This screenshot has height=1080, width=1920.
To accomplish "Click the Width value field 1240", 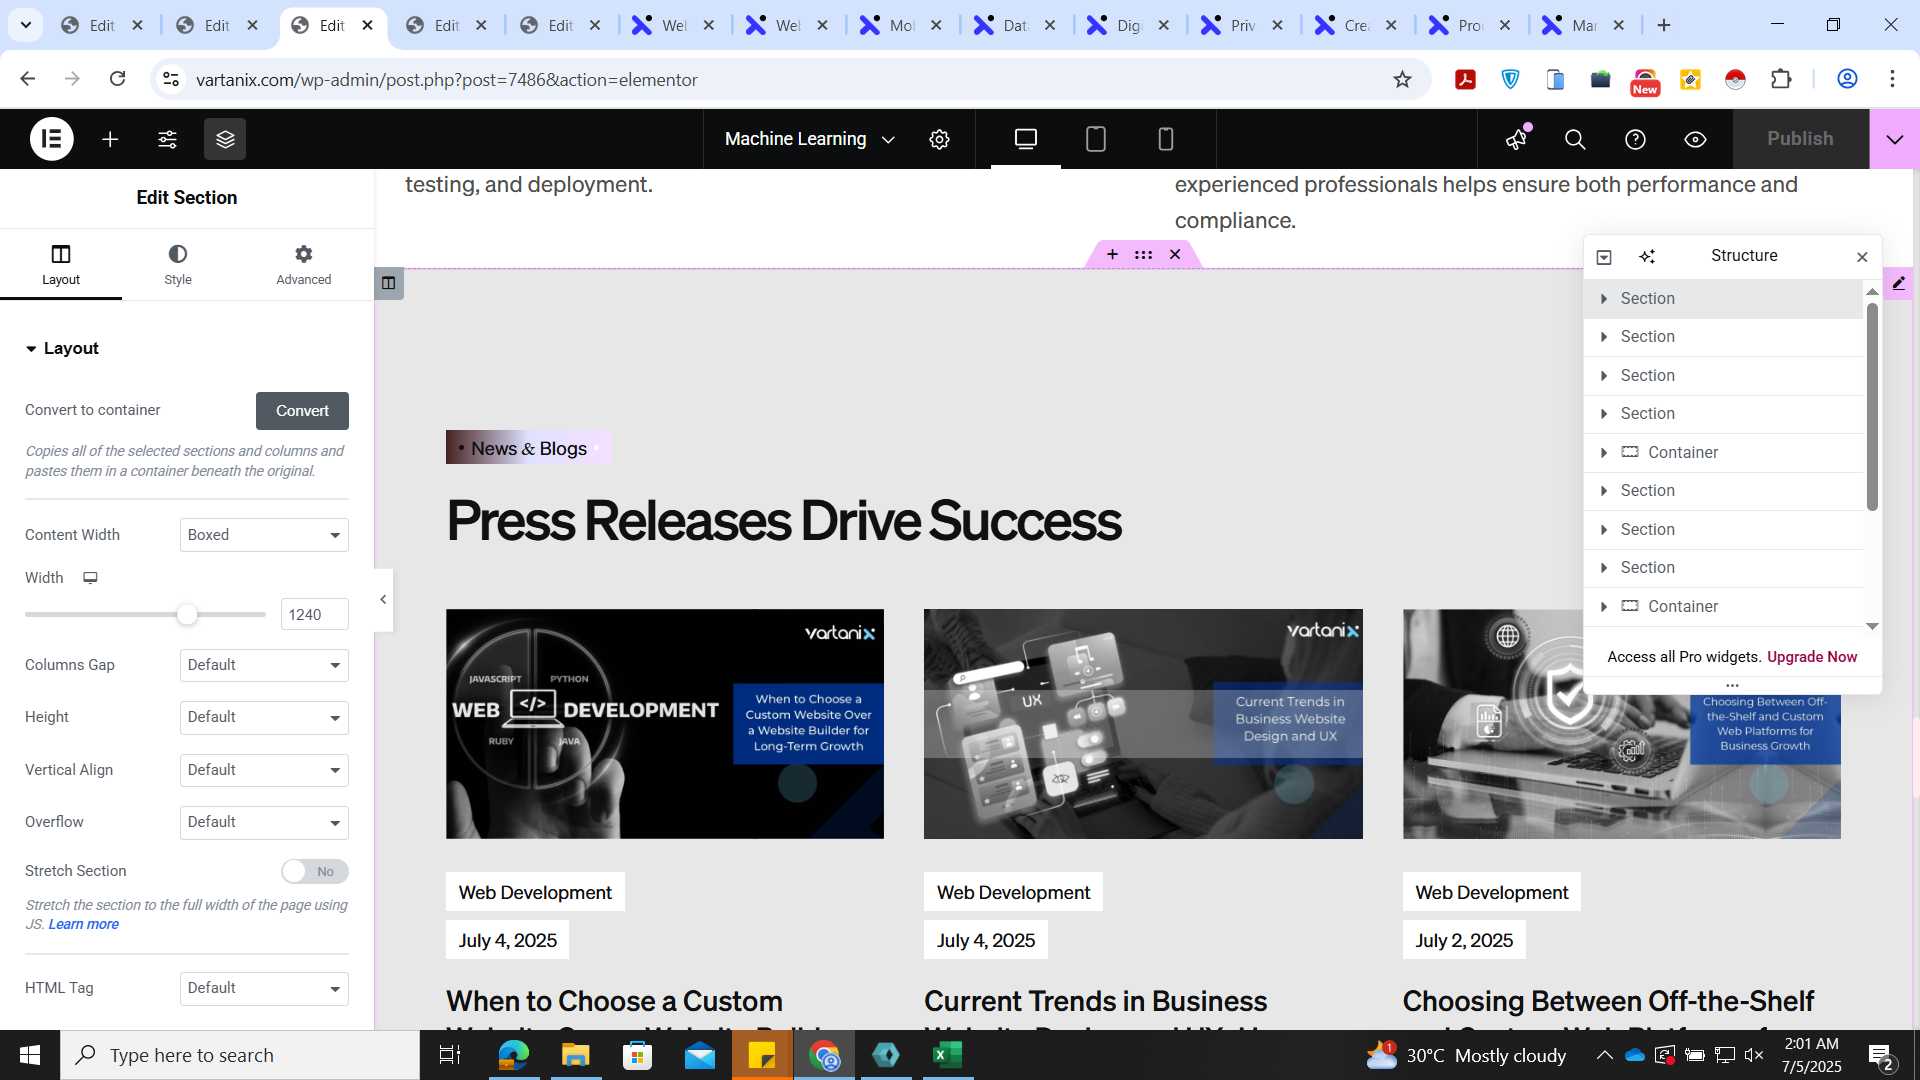I will tap(315, 614).
